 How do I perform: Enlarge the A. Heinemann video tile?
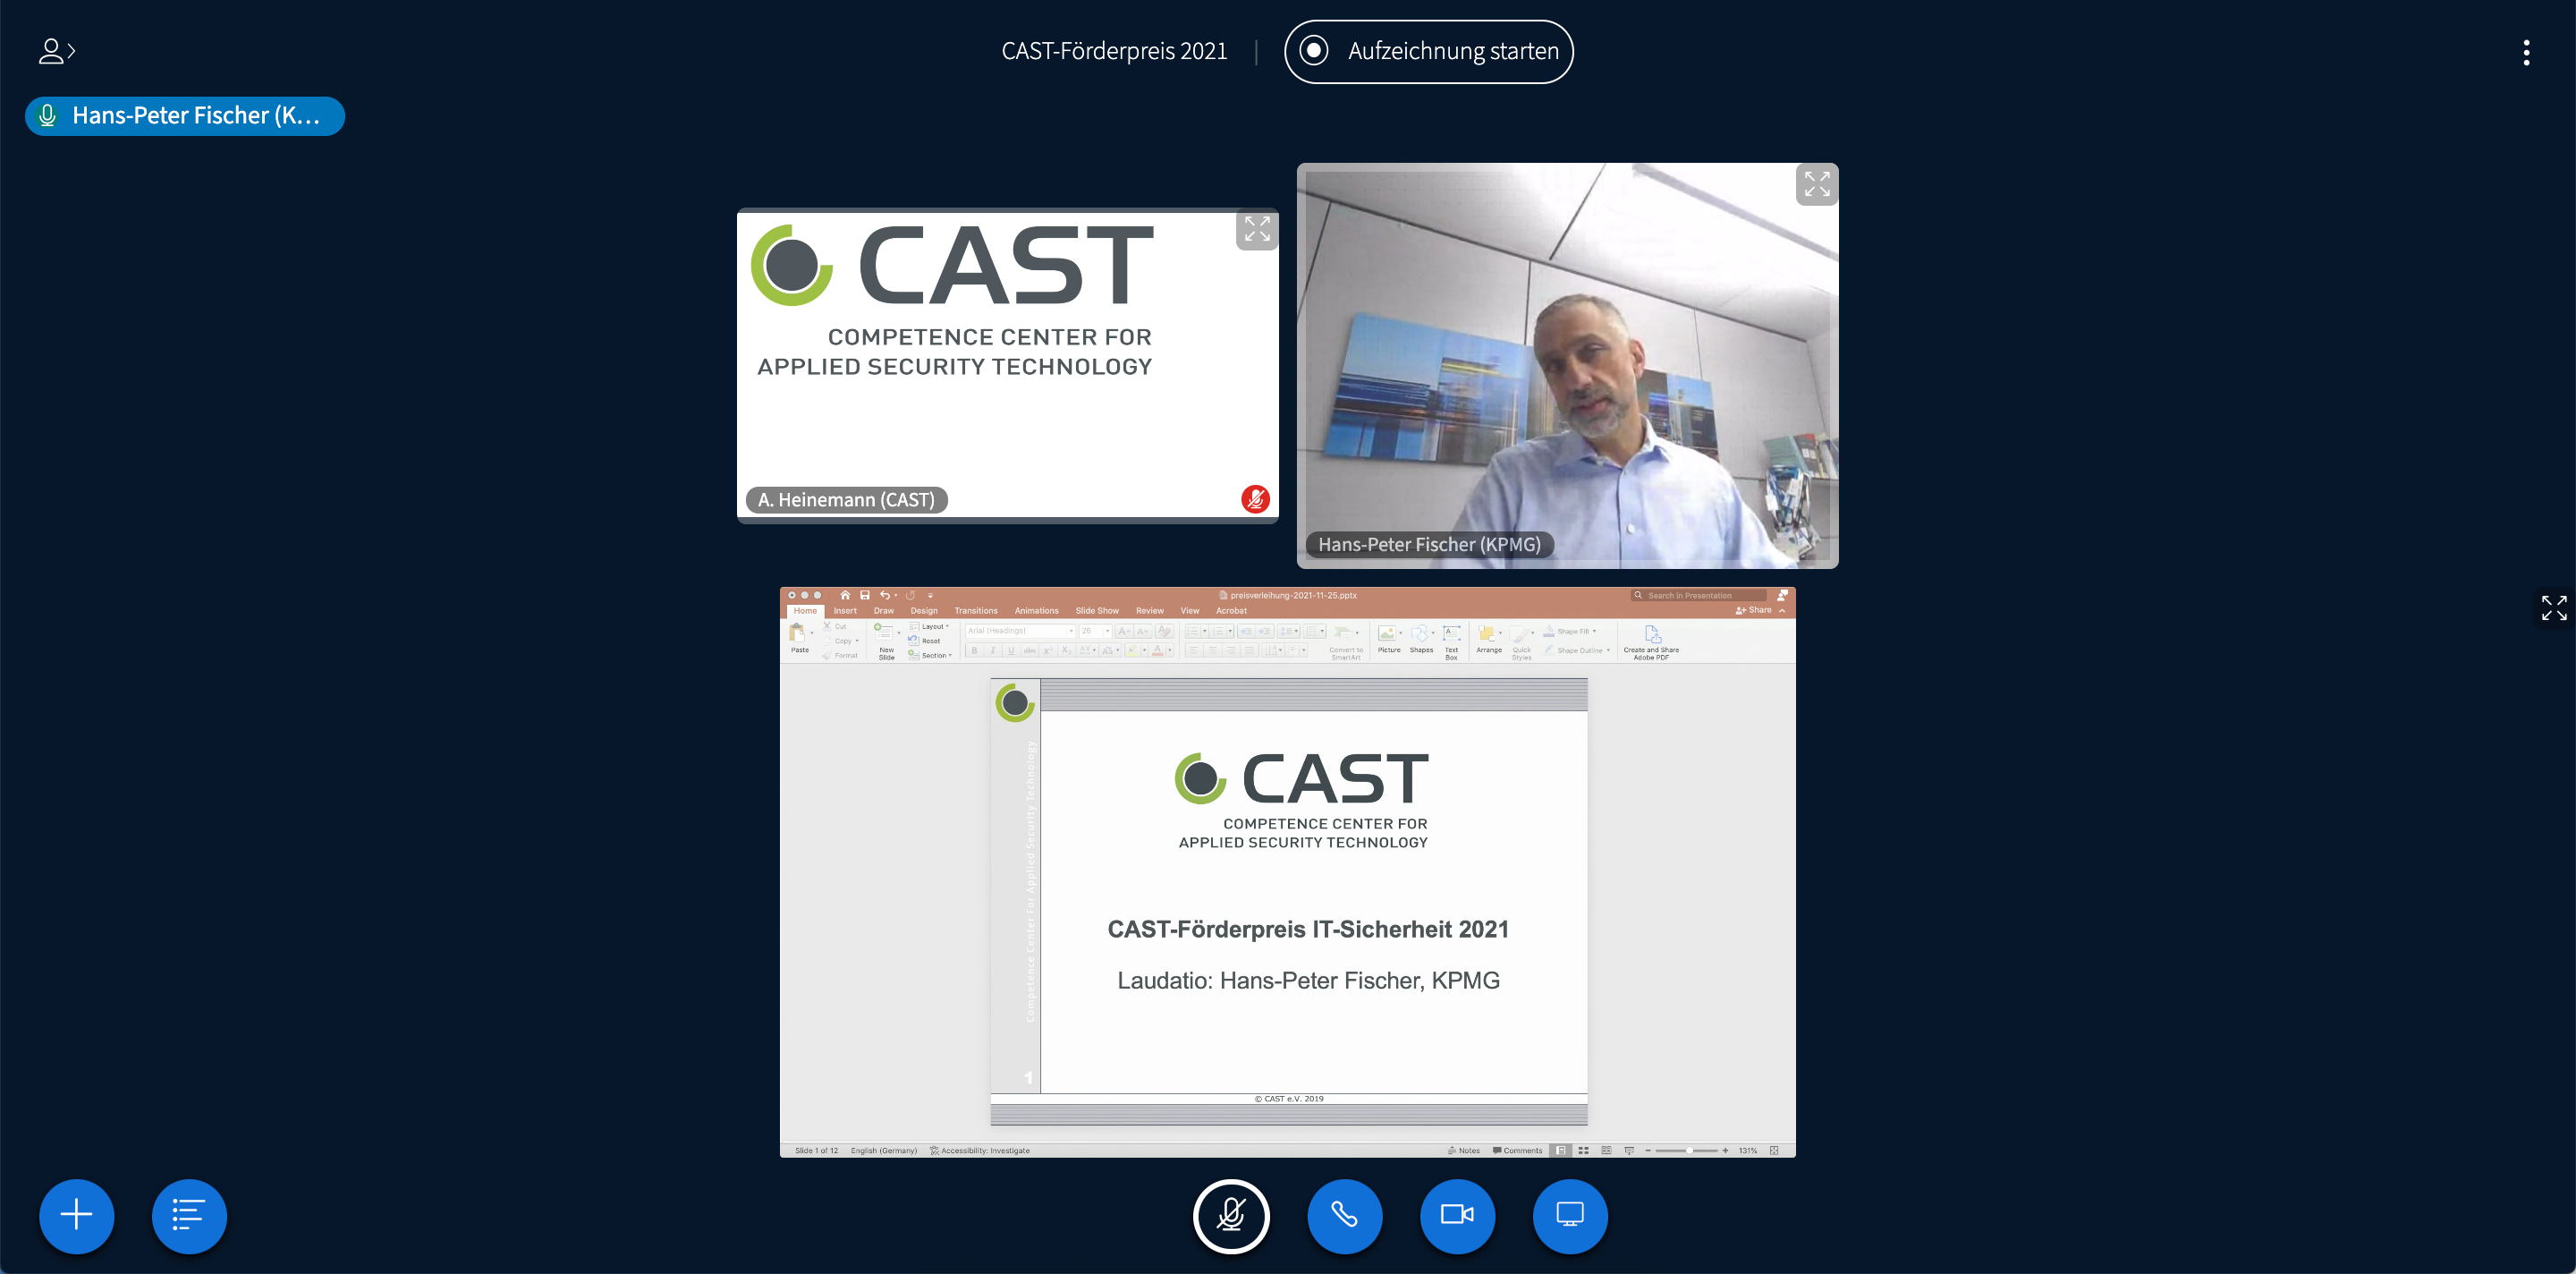click(1256, 229)
